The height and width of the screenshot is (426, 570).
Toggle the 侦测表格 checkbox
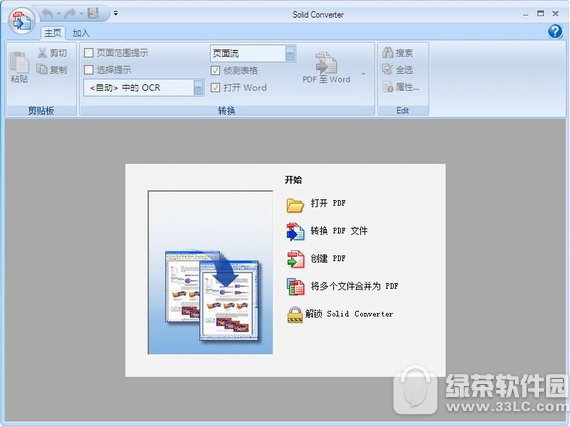click(x=215, y=71)
